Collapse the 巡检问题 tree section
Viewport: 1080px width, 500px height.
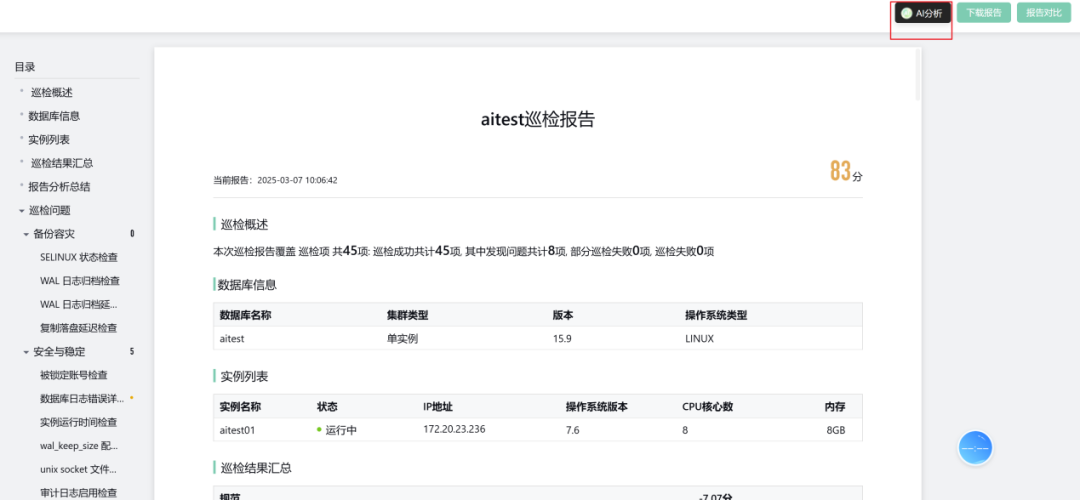(x=22, y=210)
